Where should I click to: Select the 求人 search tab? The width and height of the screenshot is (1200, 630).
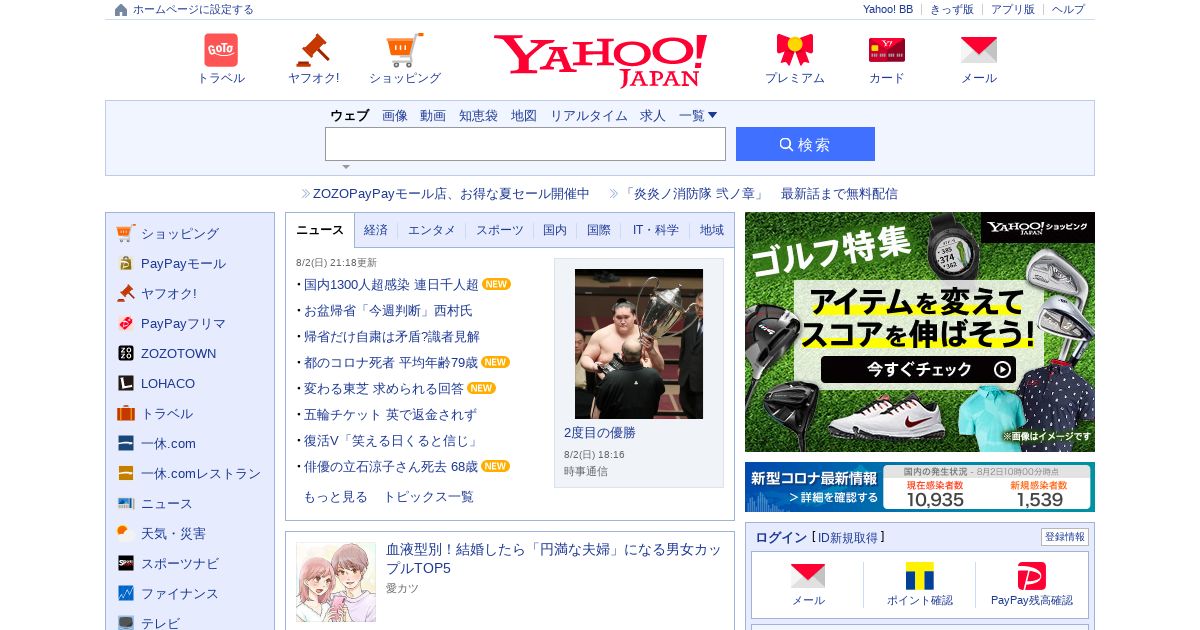pyautogui.click(x=653, y=115)
